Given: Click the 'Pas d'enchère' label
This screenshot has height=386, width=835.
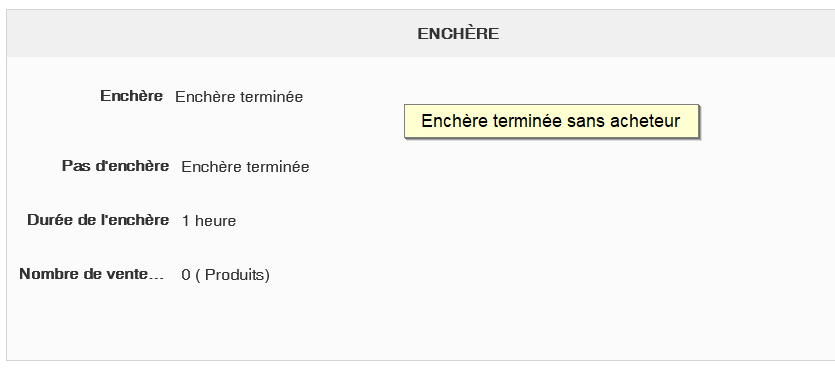Looking at the screenshot, I should (116, 166).
